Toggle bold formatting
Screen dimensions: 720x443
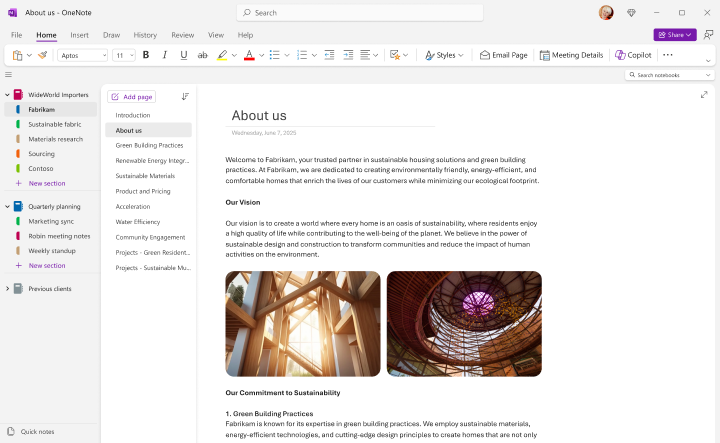coord(146,55)
